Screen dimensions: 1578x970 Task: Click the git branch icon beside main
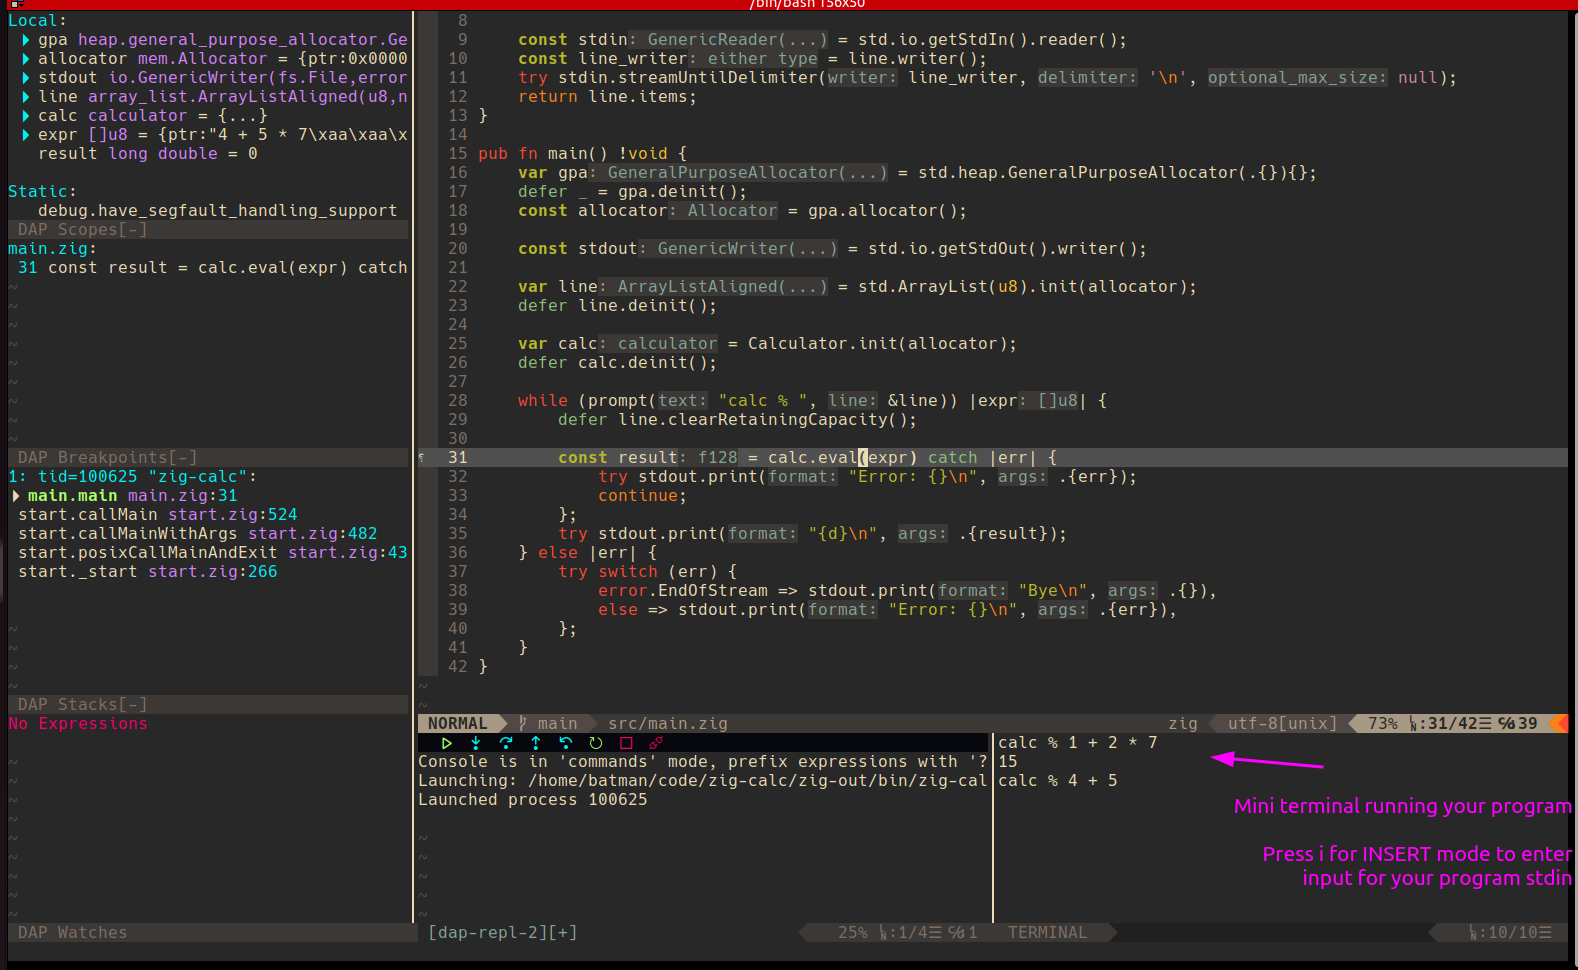[523, 723]
